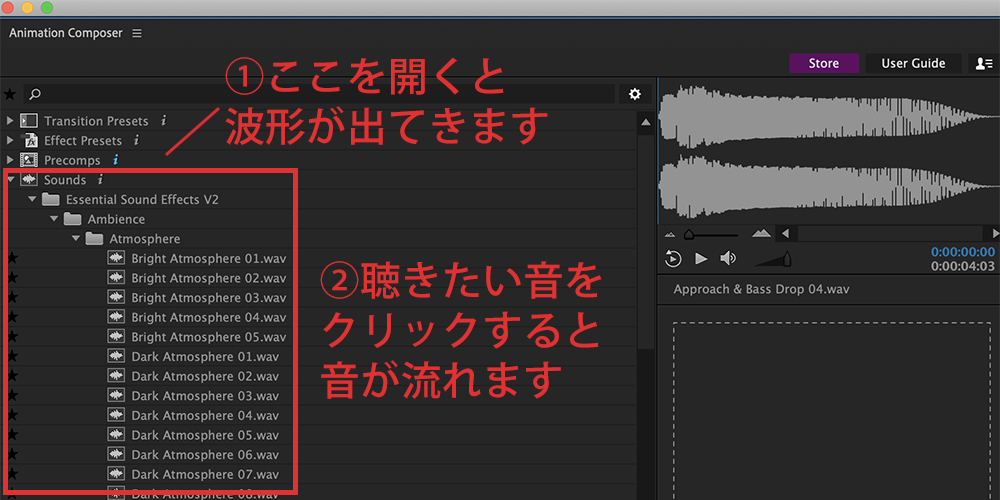Show info for Transition Presets
This screenshot has height=500, width=1000.
click(x=163, y=121)
